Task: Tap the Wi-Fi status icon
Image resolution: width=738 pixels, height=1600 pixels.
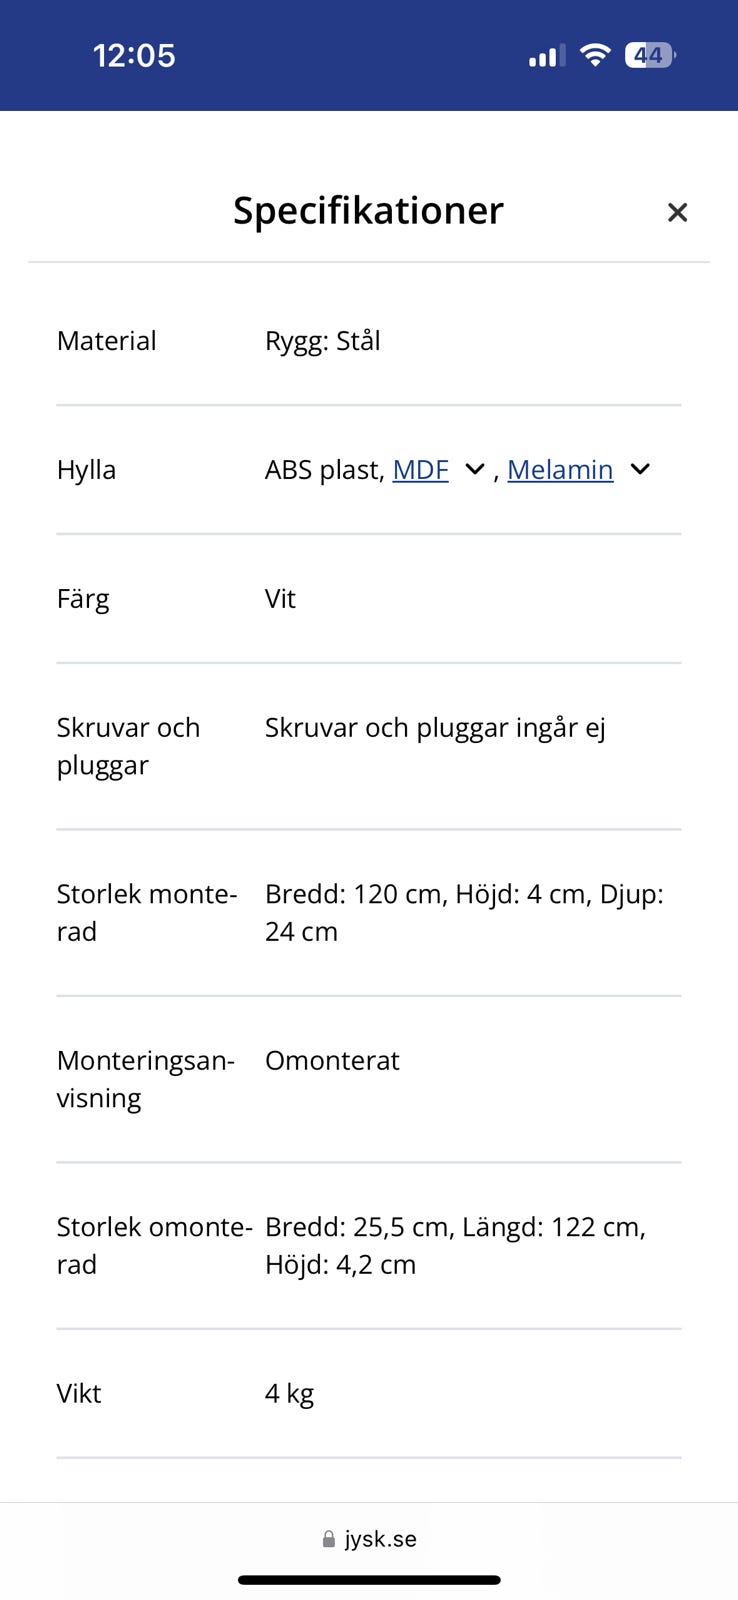Action: pos(595,56)
